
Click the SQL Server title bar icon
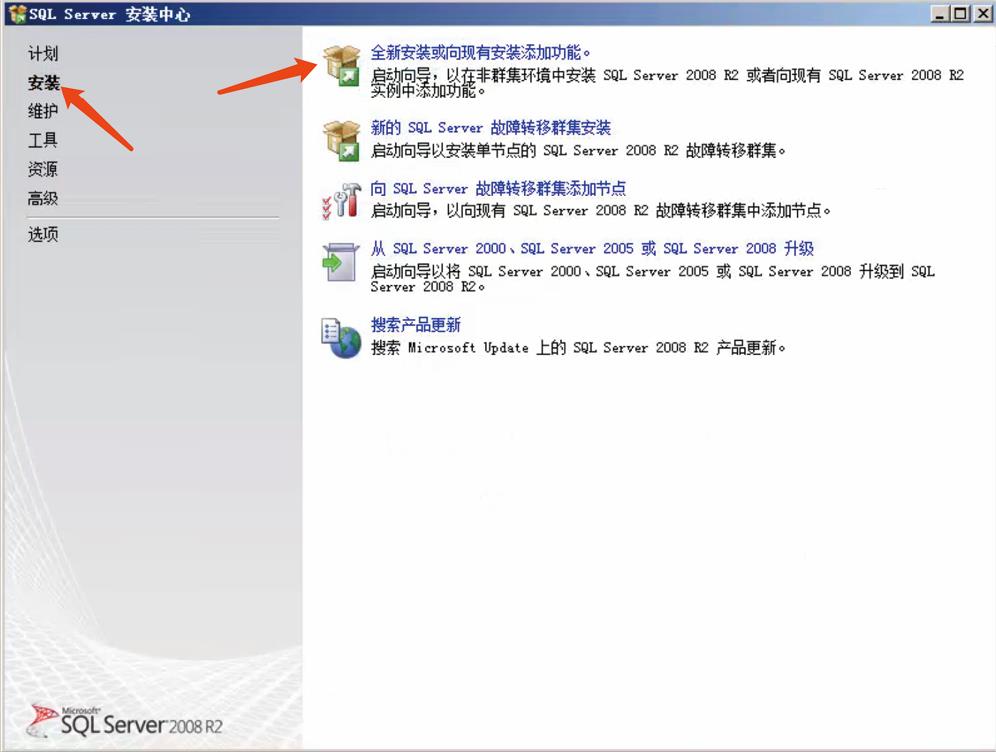(x=17, y=14)
